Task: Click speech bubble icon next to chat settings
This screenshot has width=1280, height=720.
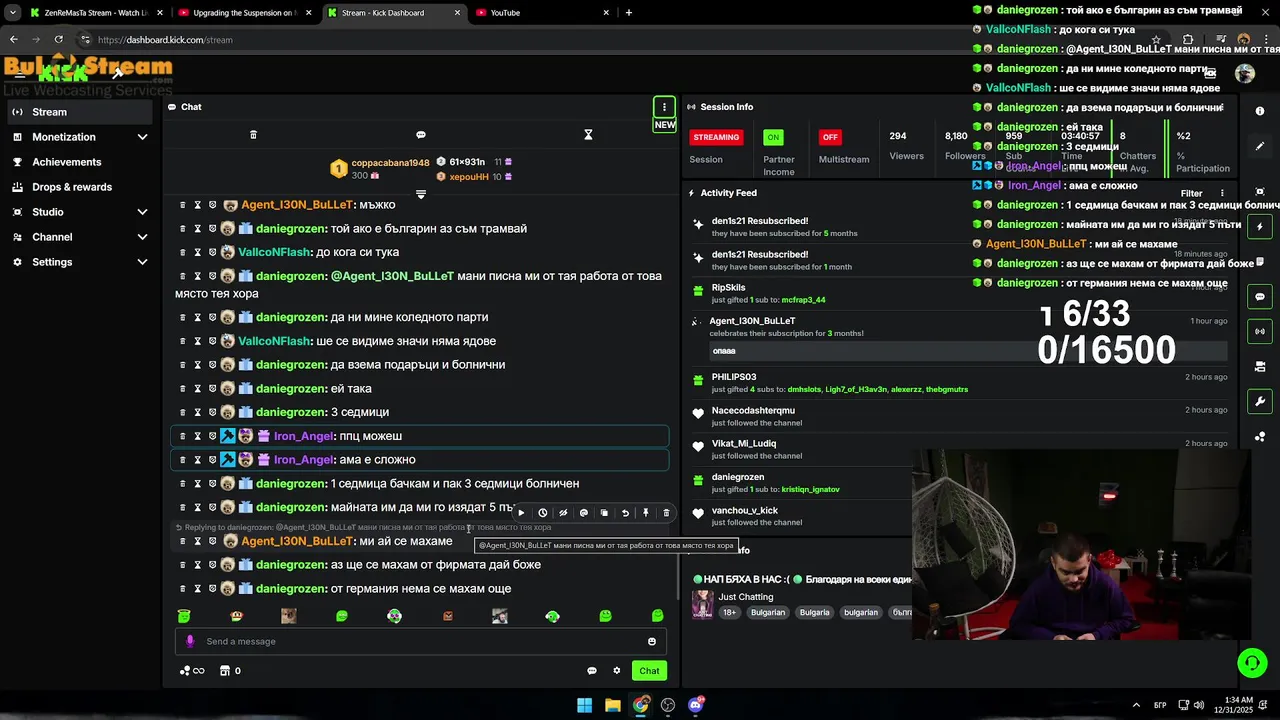Action: click(x=591, y=671)
